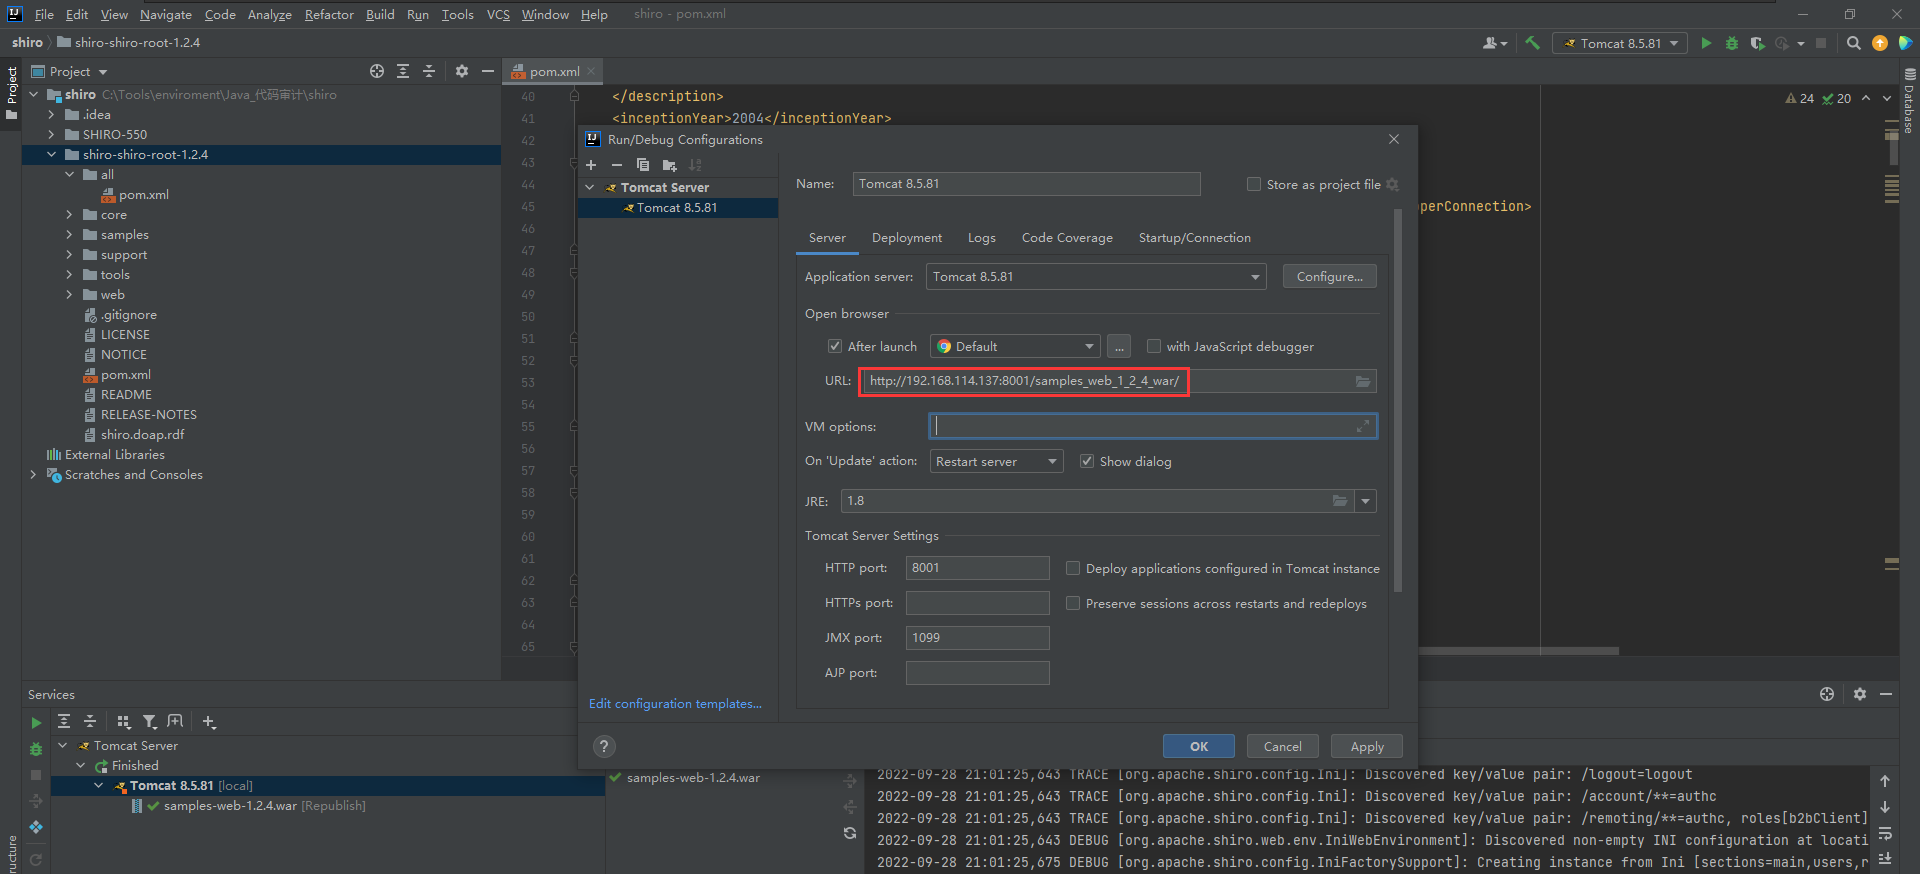Start debugging with the bug icon in toolbar
1920x874 pixels.
[x=1732, y=43]
